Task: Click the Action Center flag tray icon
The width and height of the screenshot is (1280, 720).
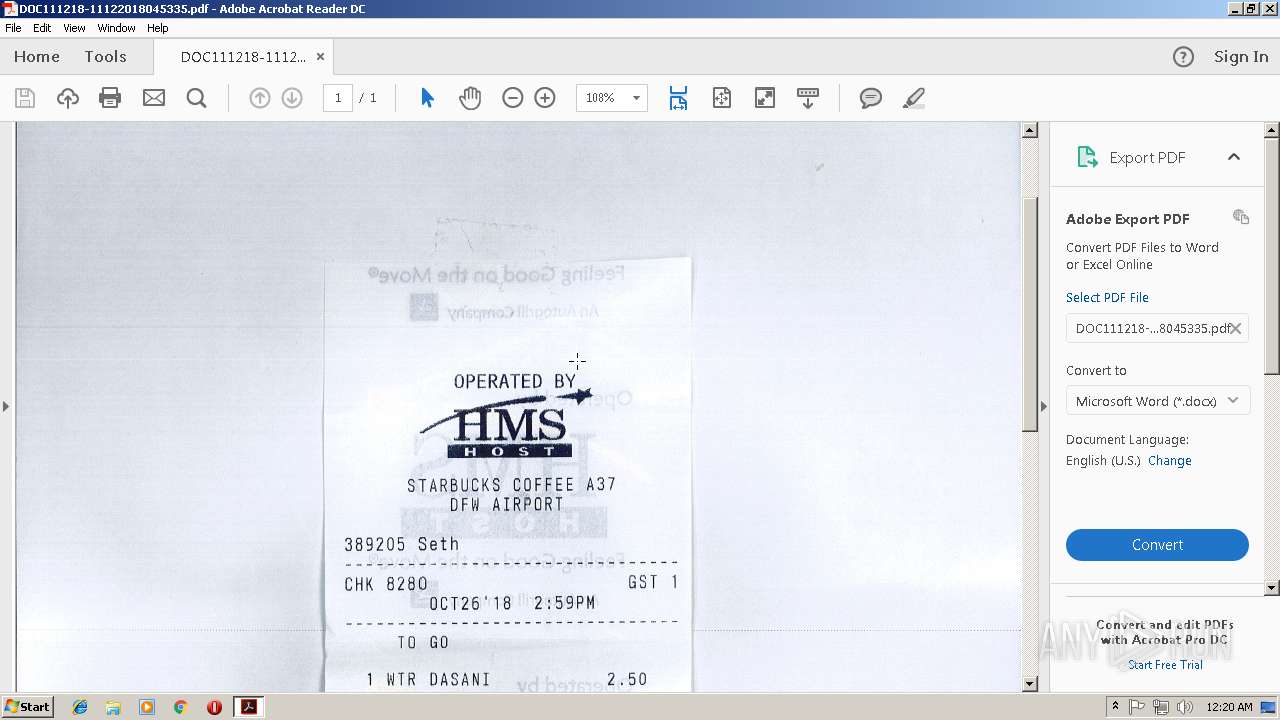Action: pyautogui.click(x=1137, y=707)
